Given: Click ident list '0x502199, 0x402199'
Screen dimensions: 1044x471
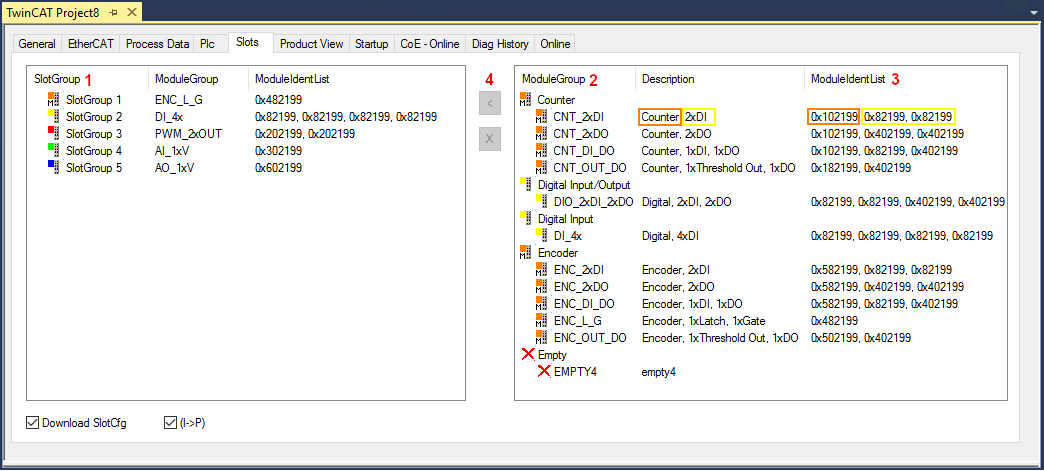Looking at the screenshot, I should [861, 338].
